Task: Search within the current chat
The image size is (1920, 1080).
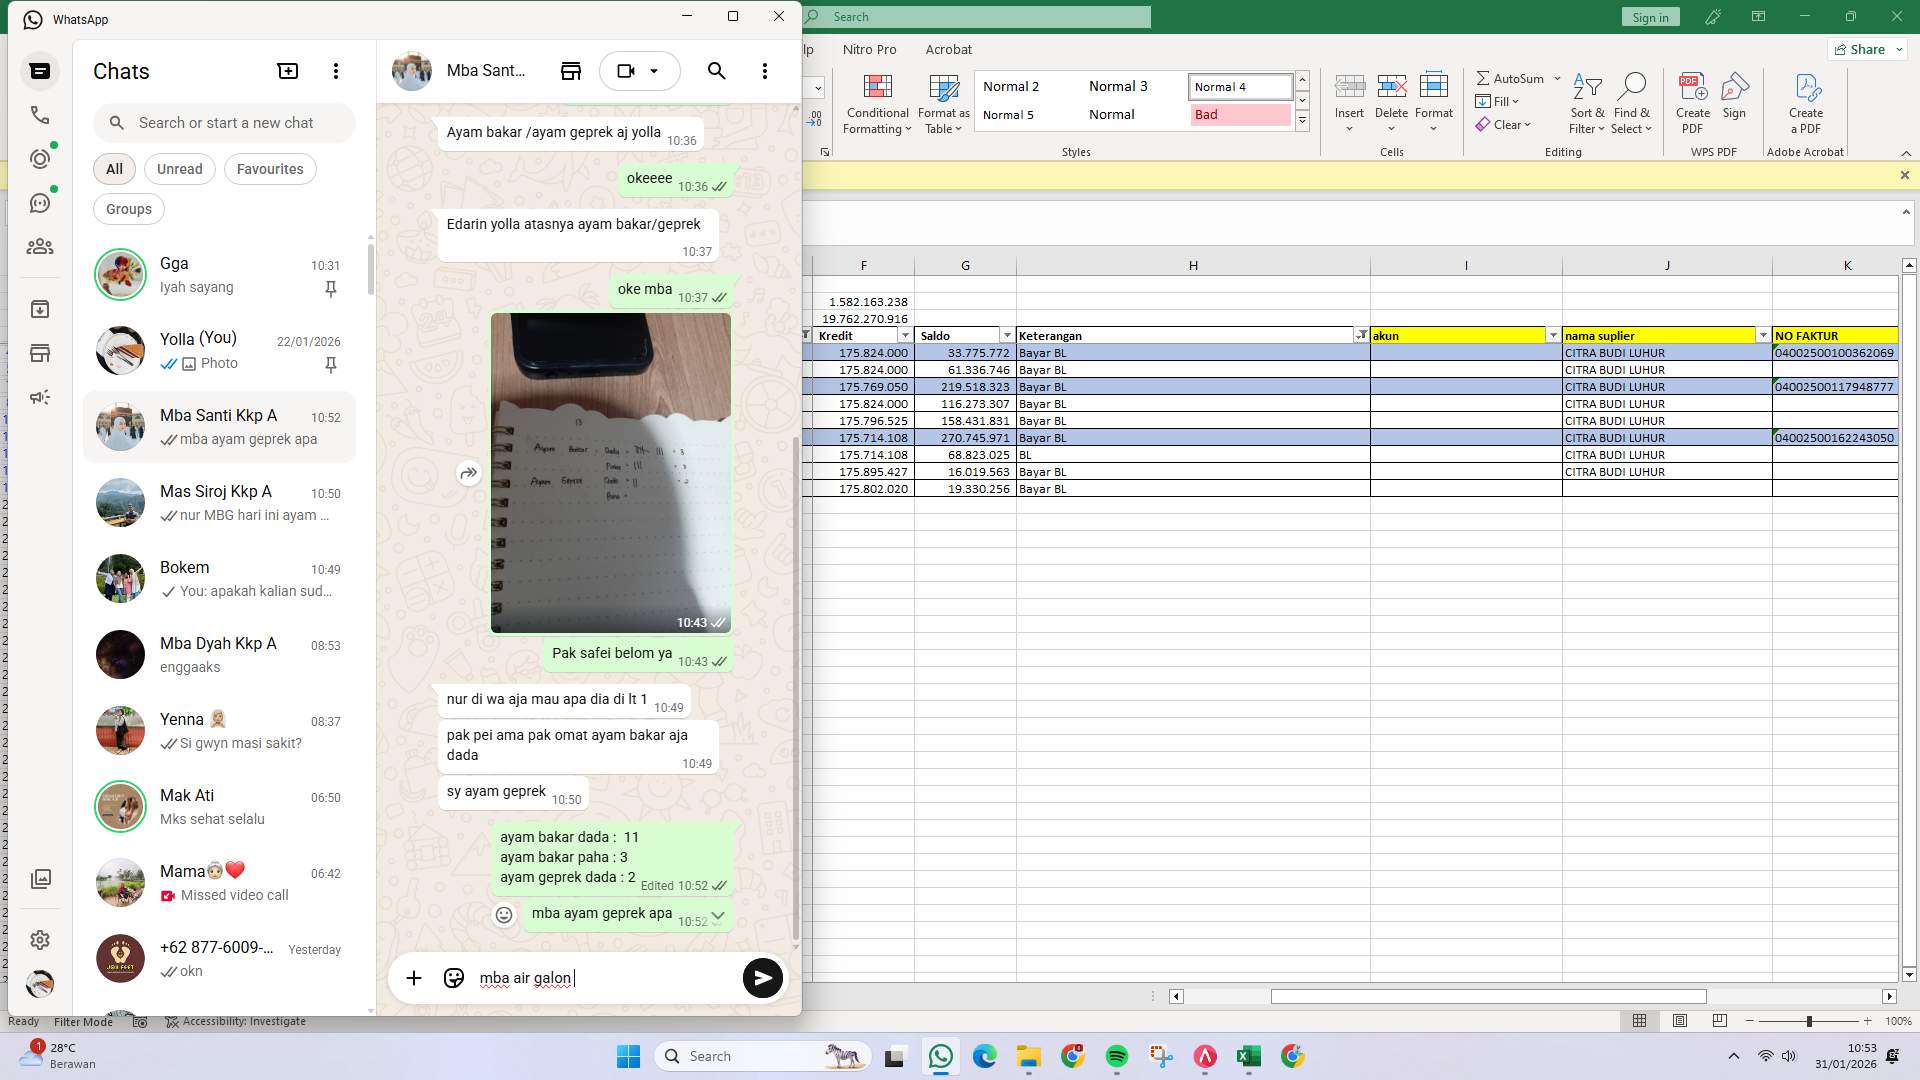Action: point(716,70)
